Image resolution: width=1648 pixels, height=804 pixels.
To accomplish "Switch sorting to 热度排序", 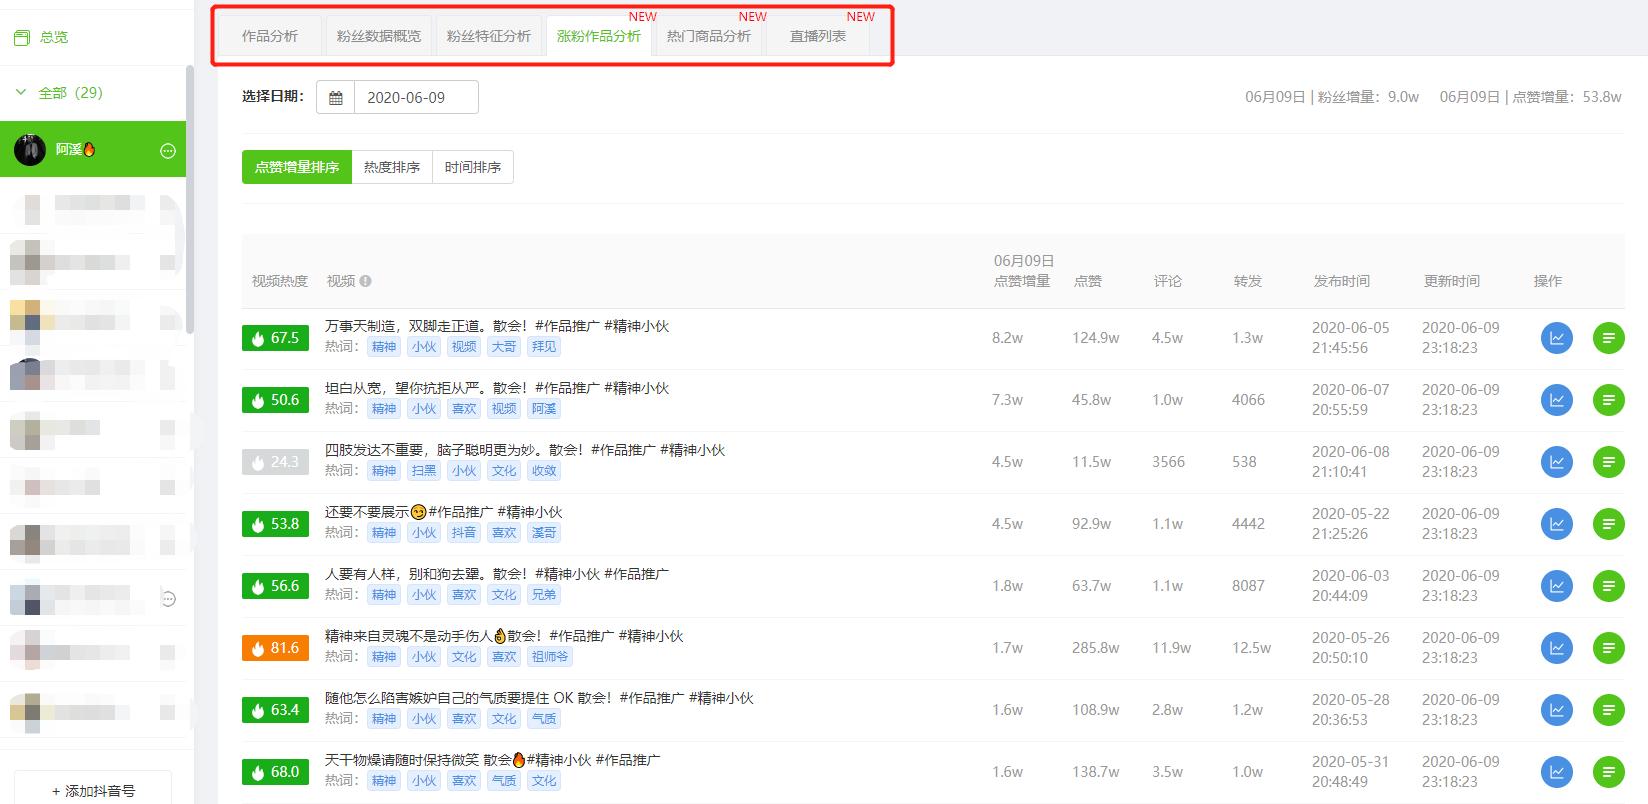I will click(x=392, y=167).
